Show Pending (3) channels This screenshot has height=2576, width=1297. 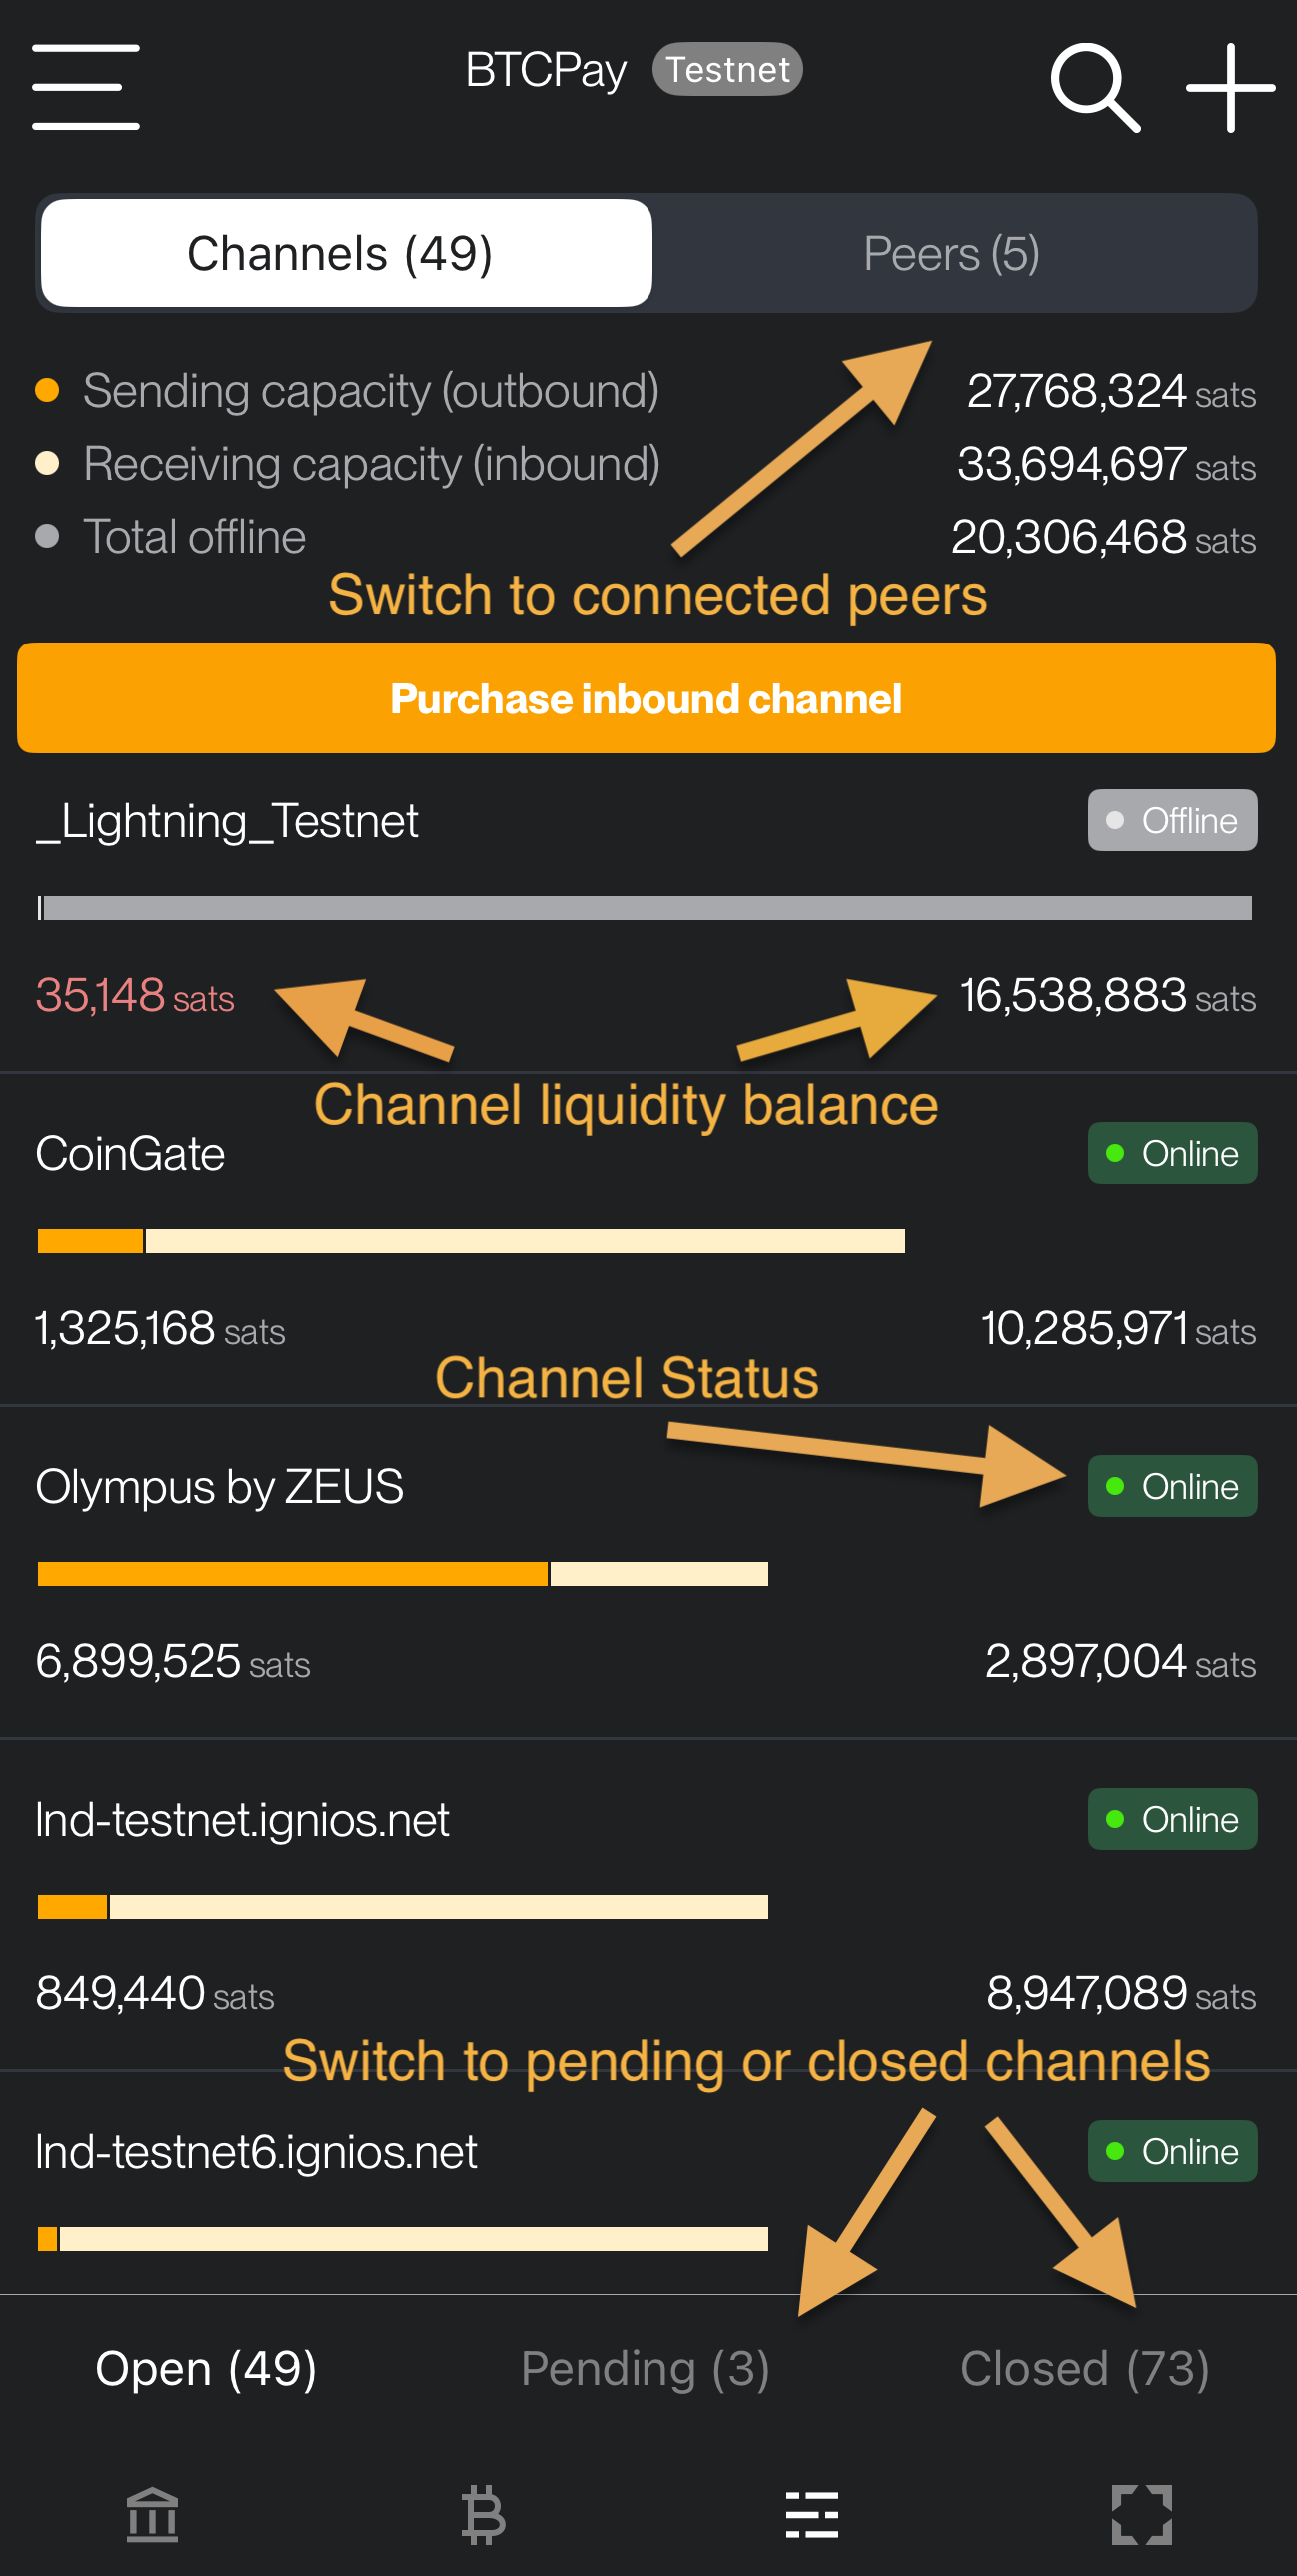coord(645,2368)
